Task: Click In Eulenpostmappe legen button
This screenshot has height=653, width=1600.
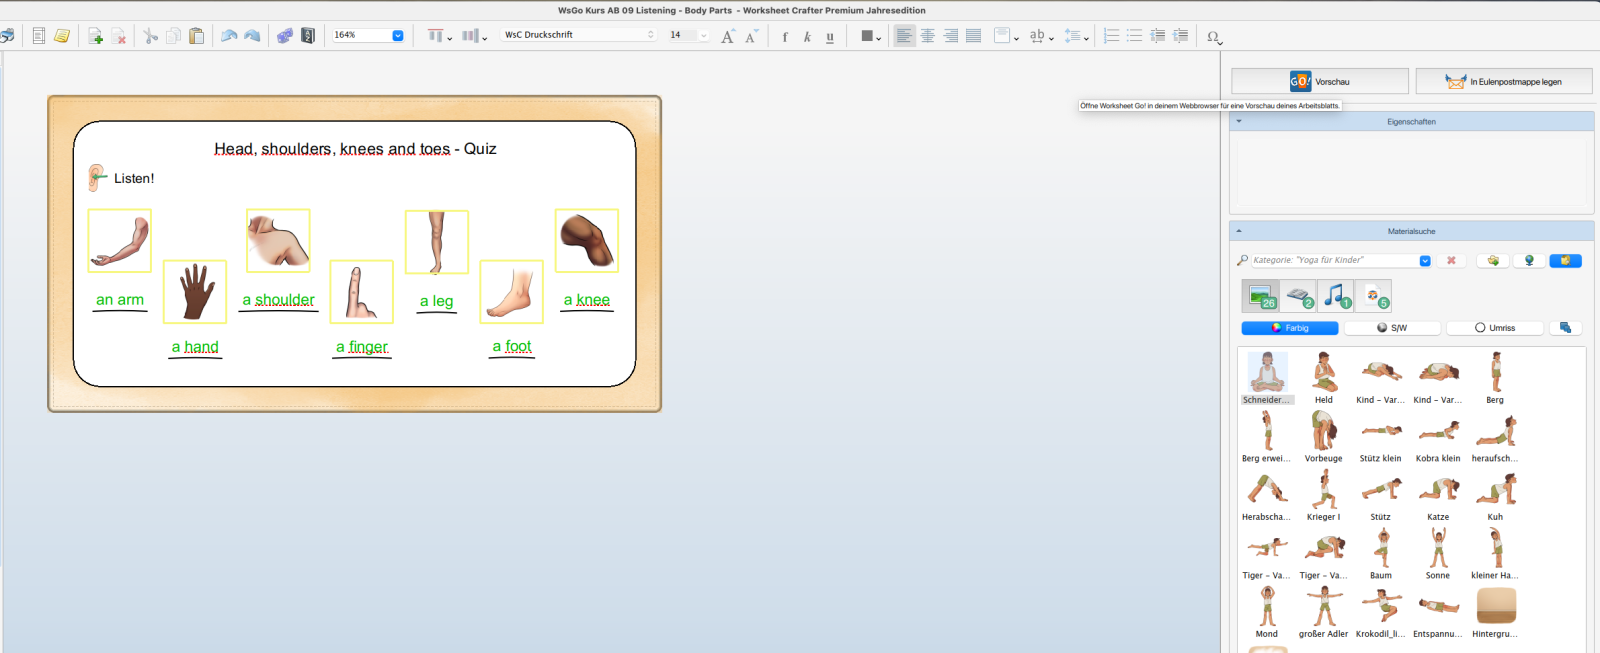Action: [1503, 81]
